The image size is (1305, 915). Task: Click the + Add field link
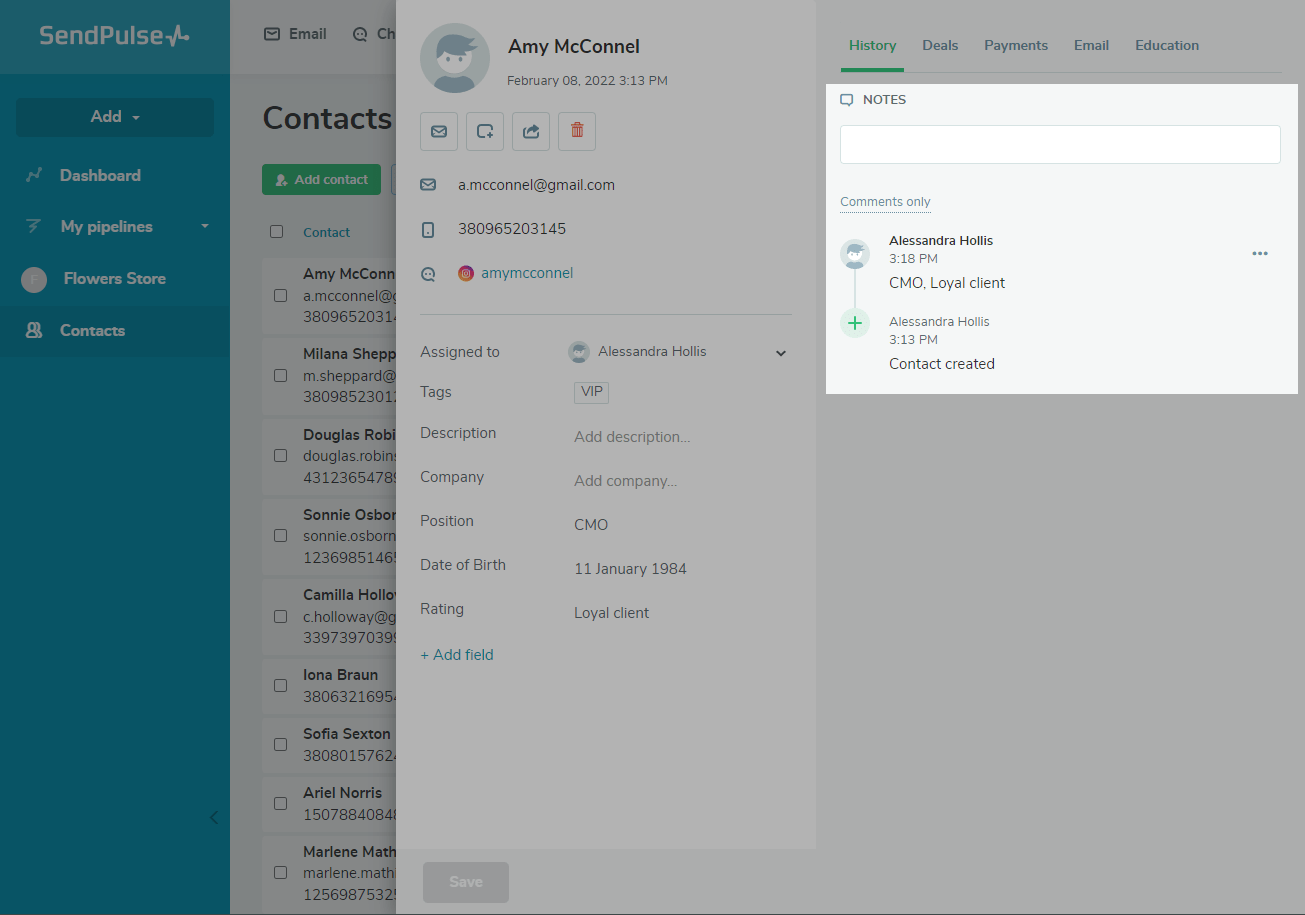pyautogui.click(x=457, y=655)
